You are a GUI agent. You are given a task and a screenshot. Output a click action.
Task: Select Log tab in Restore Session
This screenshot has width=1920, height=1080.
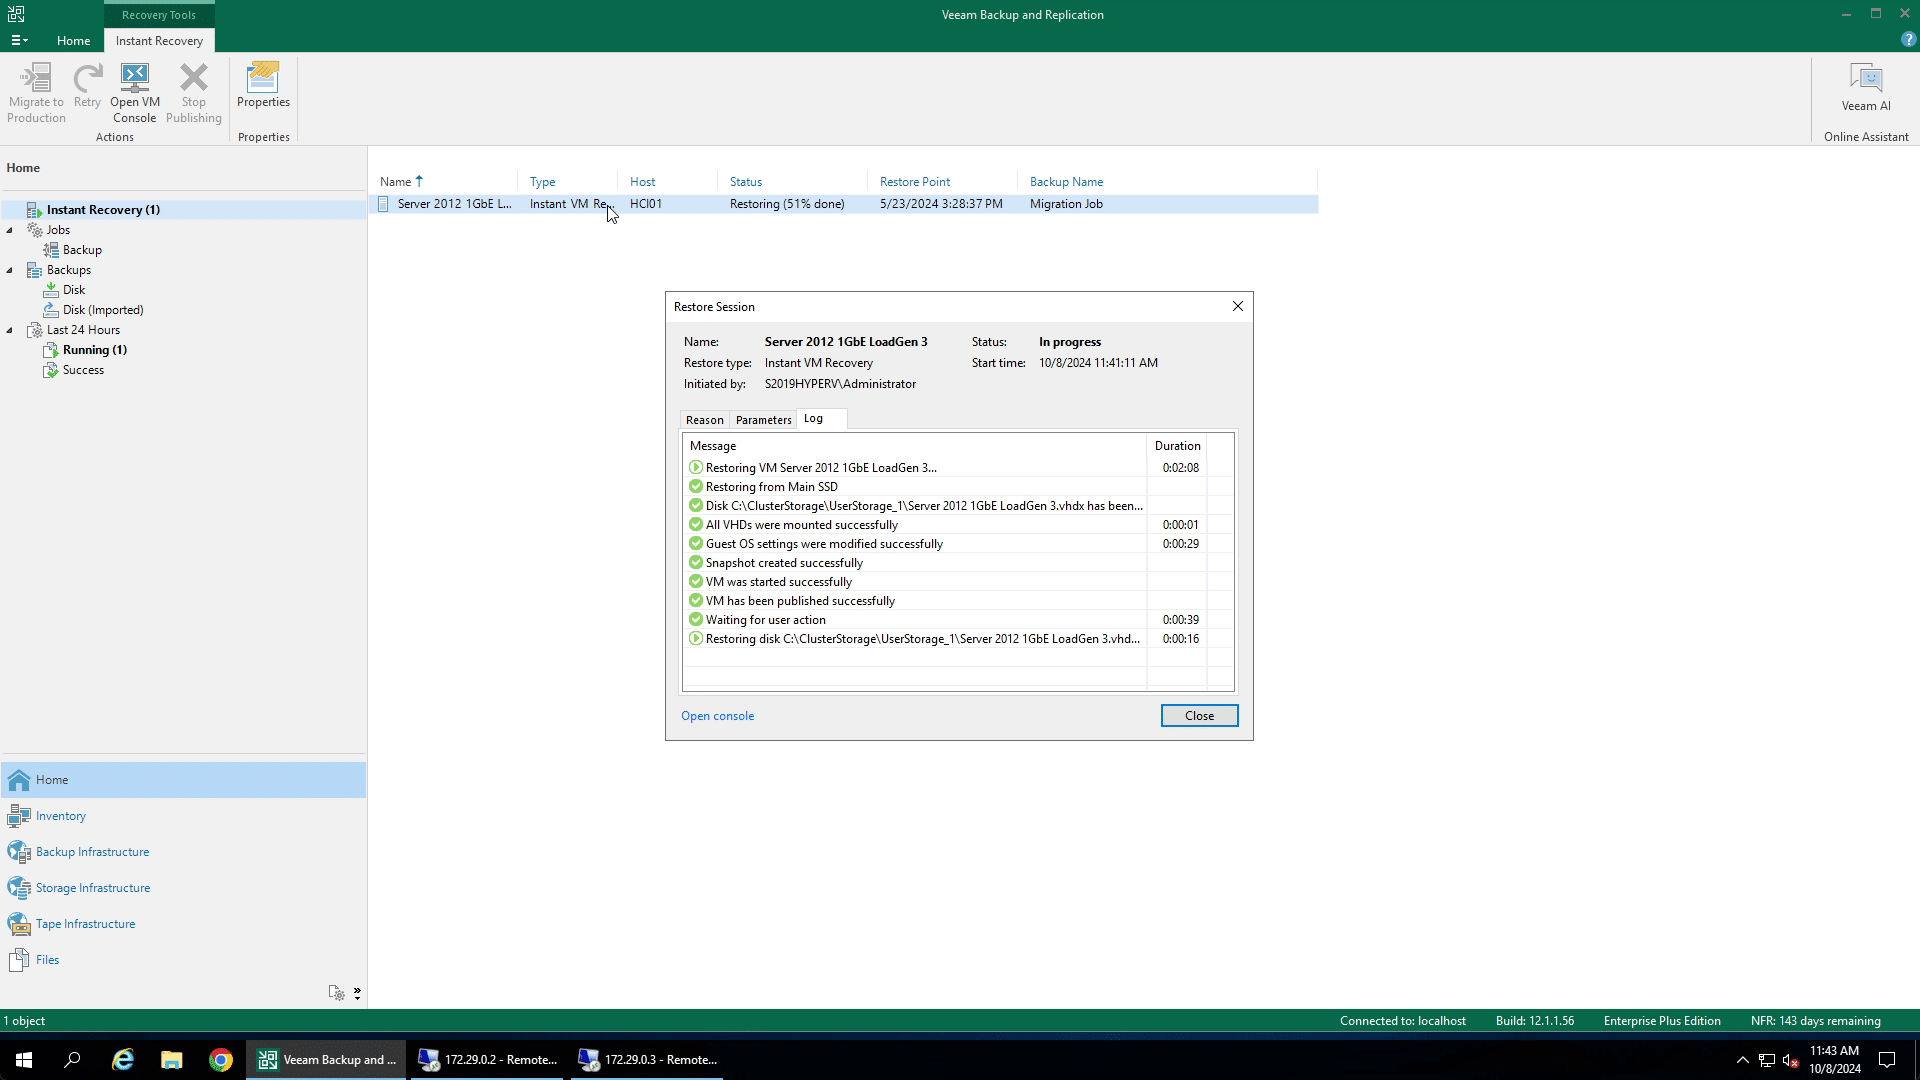(822, 419)
